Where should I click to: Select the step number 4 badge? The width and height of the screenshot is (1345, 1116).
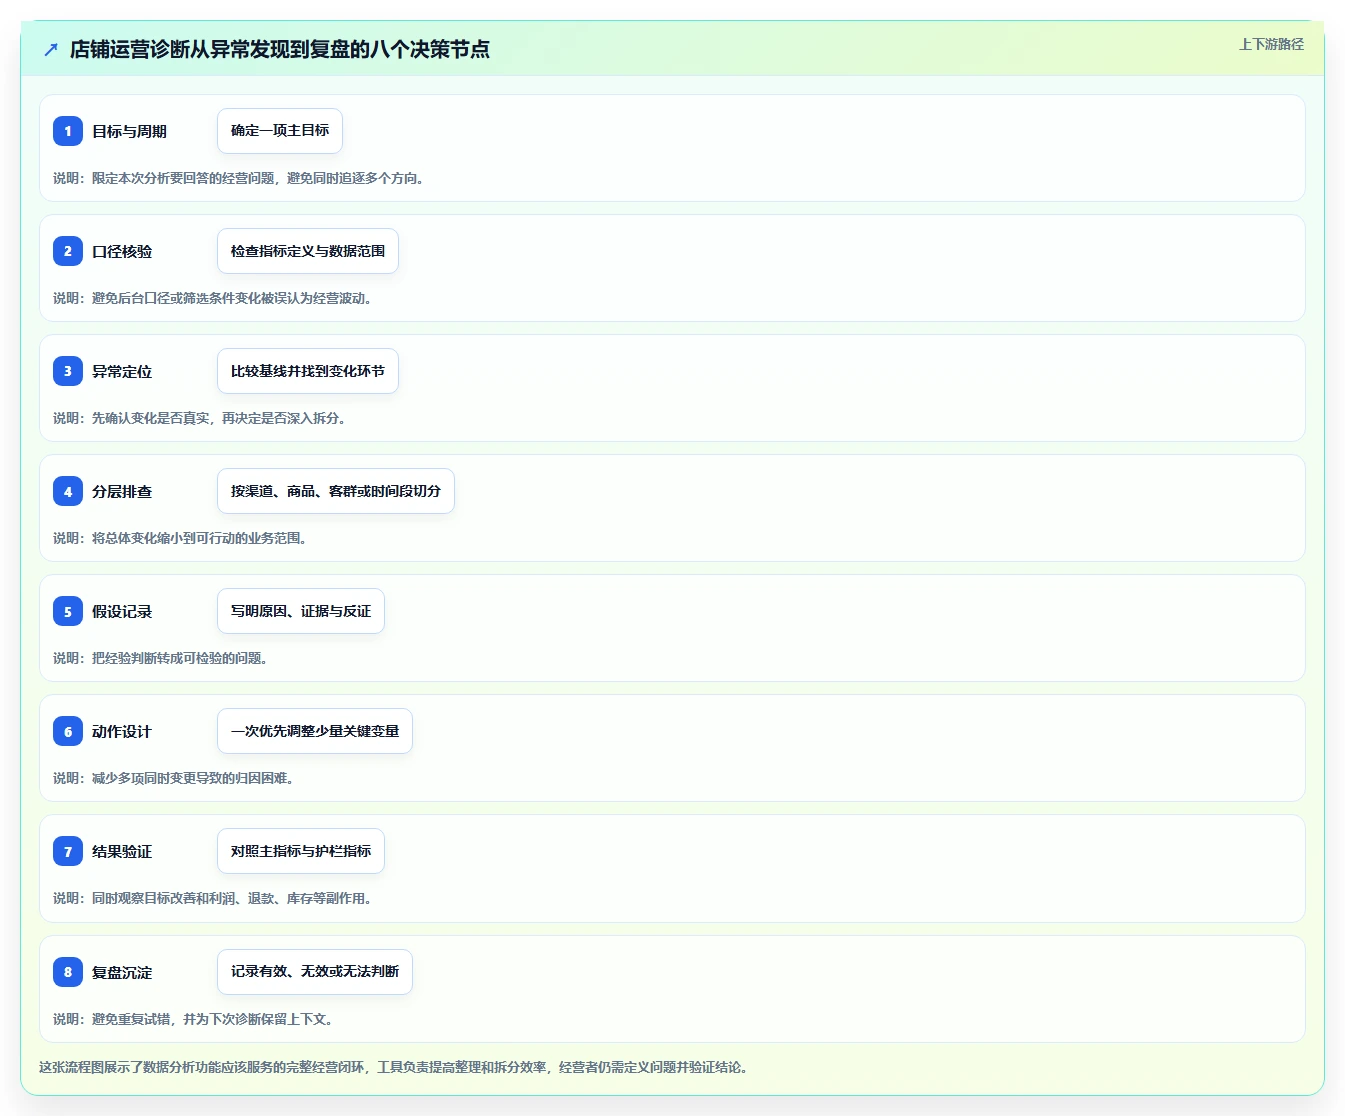click(x=68, y=491)
